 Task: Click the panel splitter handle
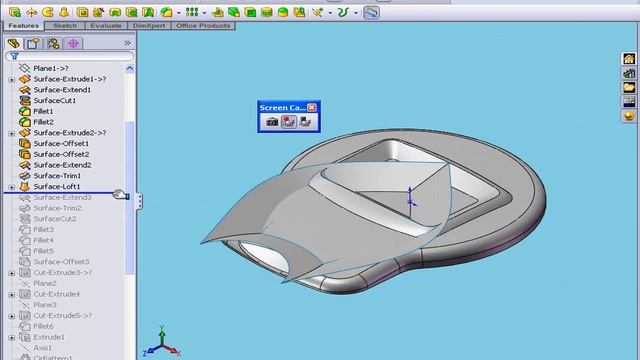click(139, 201)
